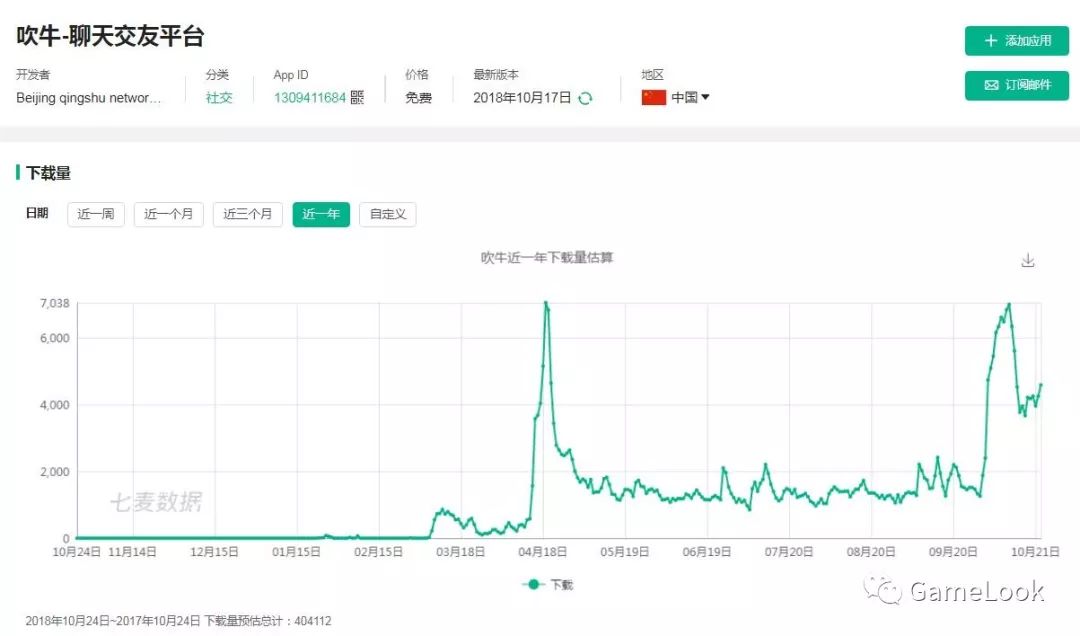This screenshot has height=636, width=1080.
Task: Open the 社交 category link
Action: click(x=219, y=98)
